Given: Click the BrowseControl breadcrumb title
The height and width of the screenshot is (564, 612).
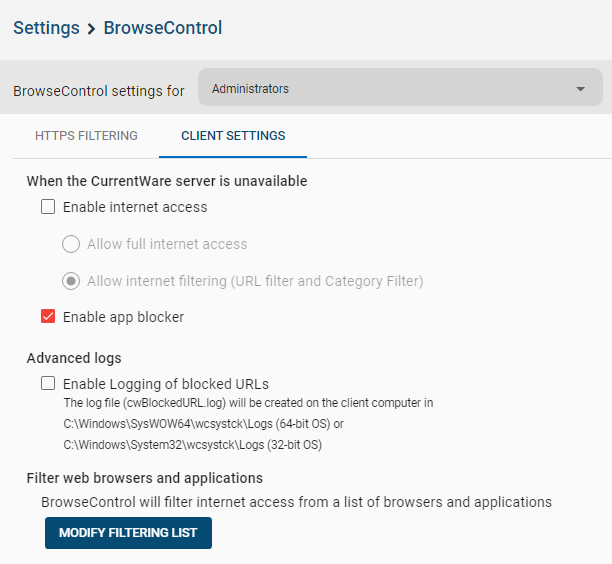Looking at the screenshot, I should [163, 28].
